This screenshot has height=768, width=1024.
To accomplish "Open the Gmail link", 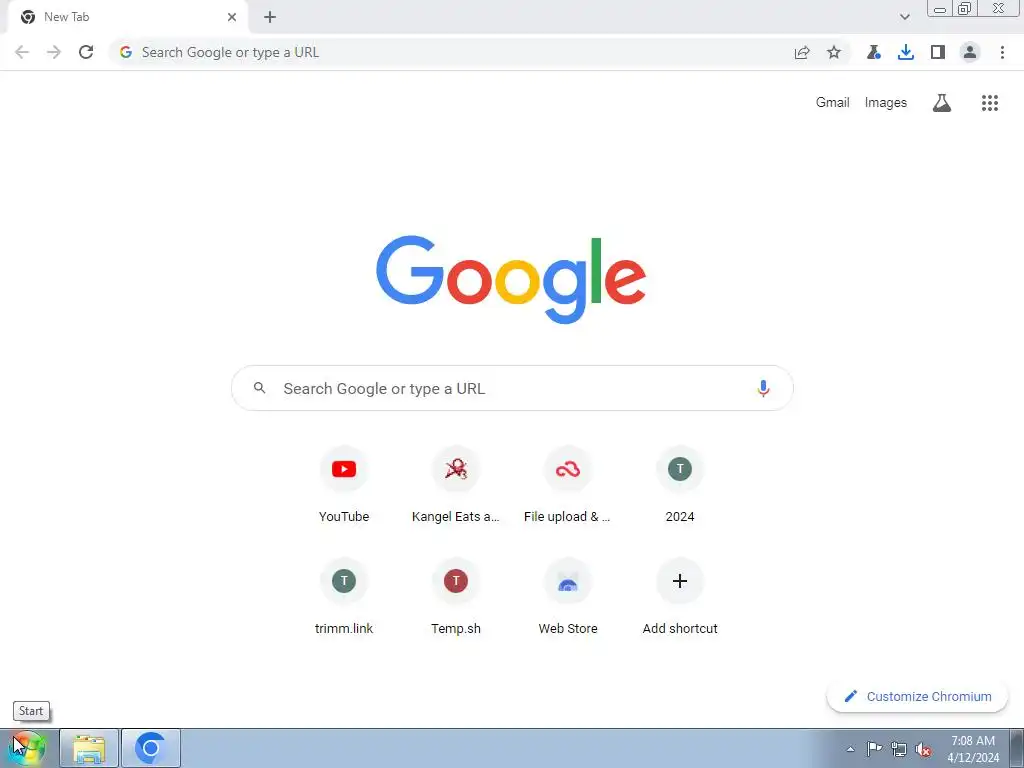I will (833, 103).
